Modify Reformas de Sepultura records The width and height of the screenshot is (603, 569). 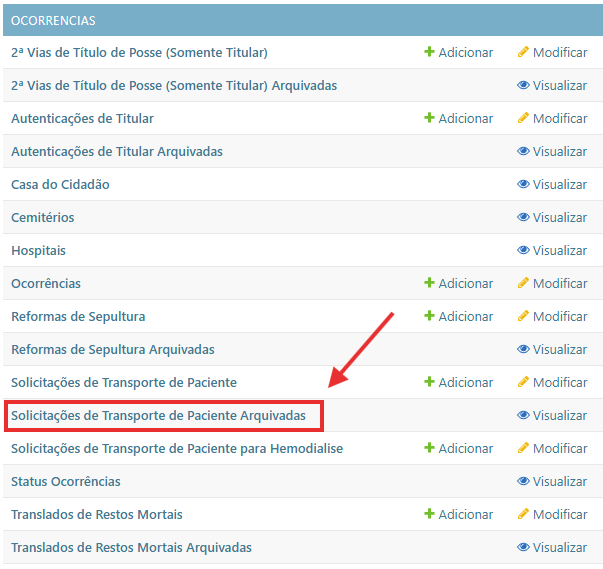pyautogui.click(x=552, y=316)
